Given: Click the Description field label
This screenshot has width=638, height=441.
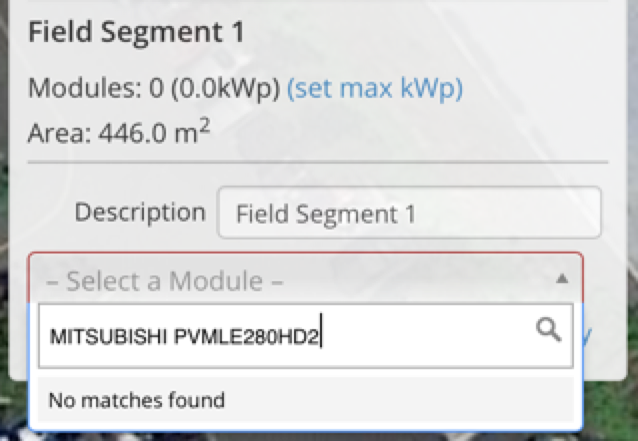Looking at the screenshot, I should click(x=140, y=212).
